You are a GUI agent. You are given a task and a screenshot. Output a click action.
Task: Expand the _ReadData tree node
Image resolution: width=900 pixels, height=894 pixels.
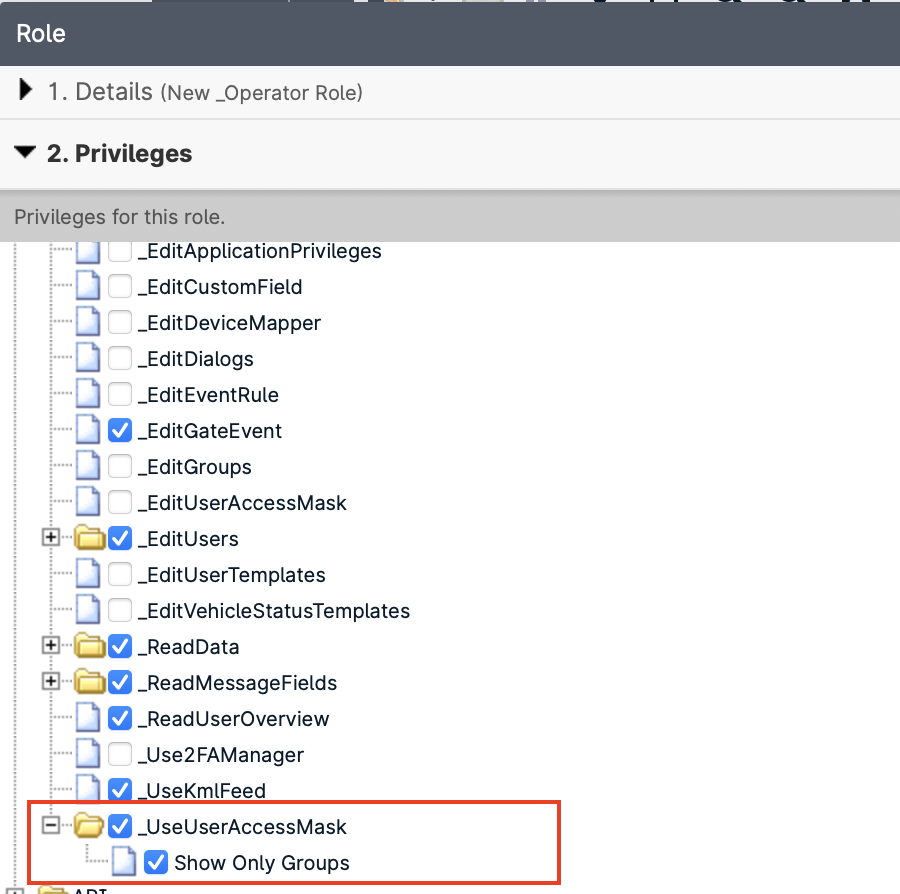tap(50, 647)
